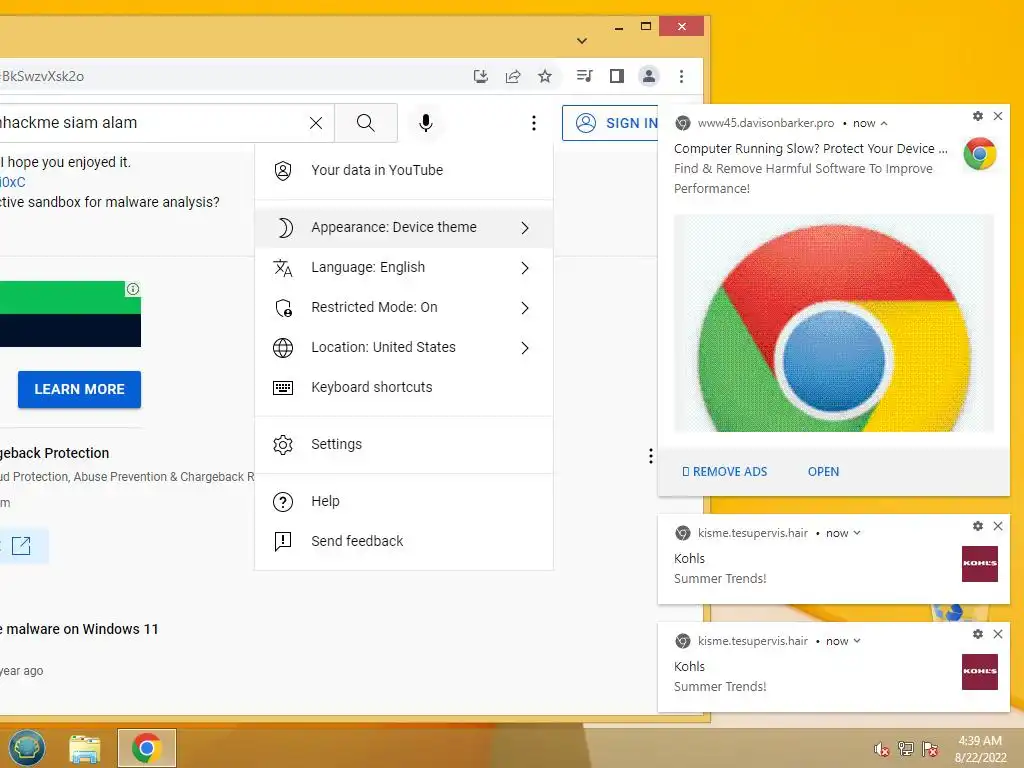1024x768 pixels.
Task: Click 'geback Protection' ad title
Action: coord(55,453)
